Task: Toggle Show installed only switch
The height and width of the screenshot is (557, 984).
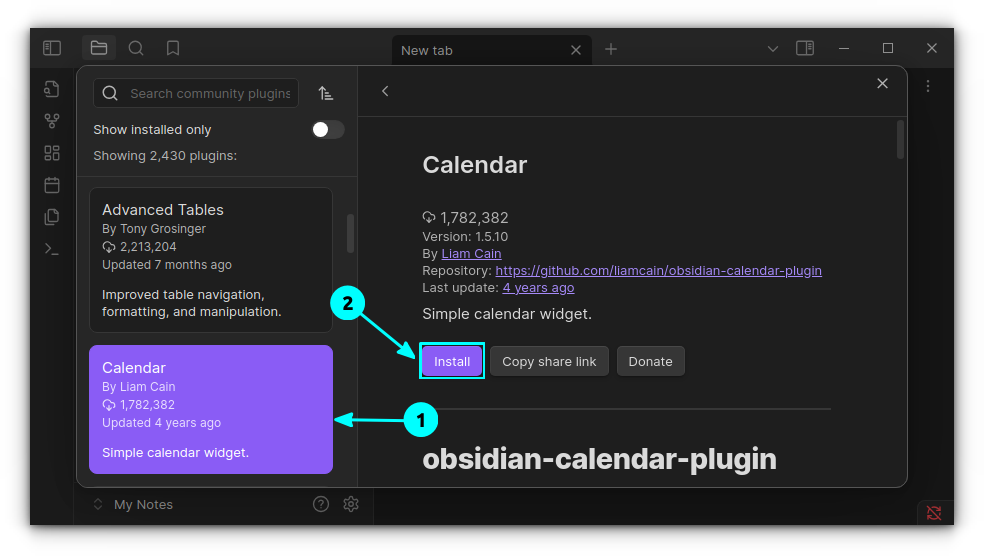Action: (327, 130)
